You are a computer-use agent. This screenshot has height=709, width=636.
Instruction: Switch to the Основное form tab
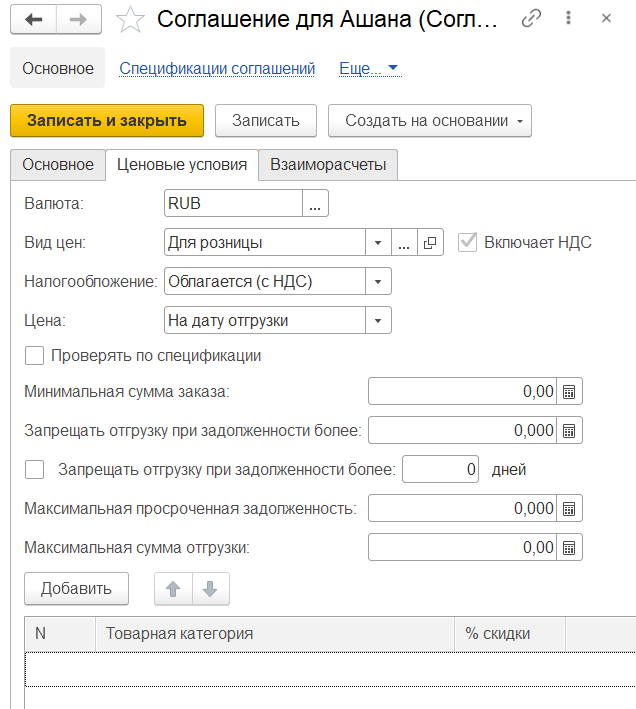(57, 165)
